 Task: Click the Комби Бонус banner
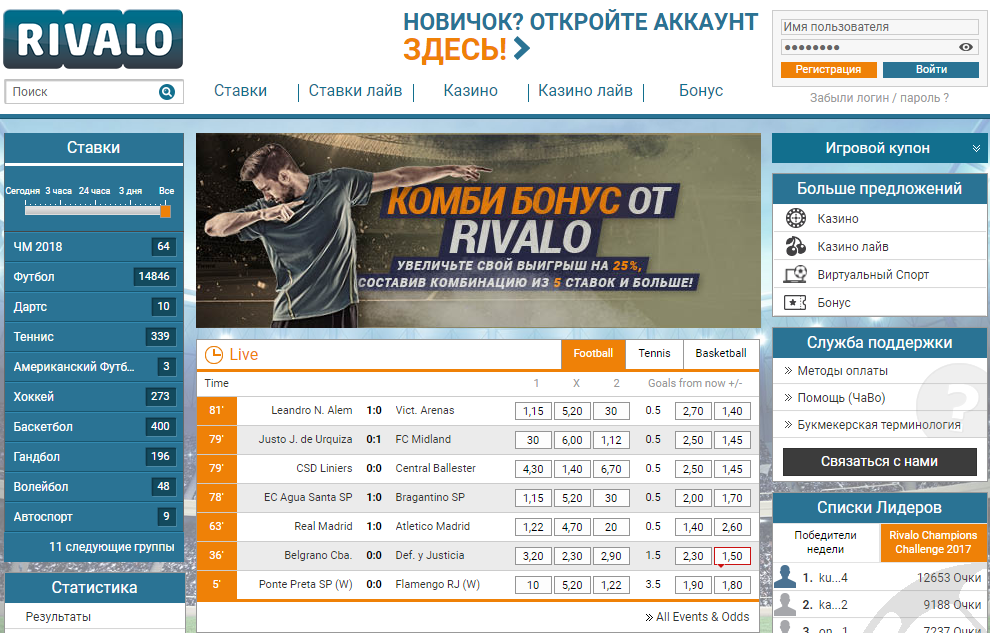click(x=478, y=230)
